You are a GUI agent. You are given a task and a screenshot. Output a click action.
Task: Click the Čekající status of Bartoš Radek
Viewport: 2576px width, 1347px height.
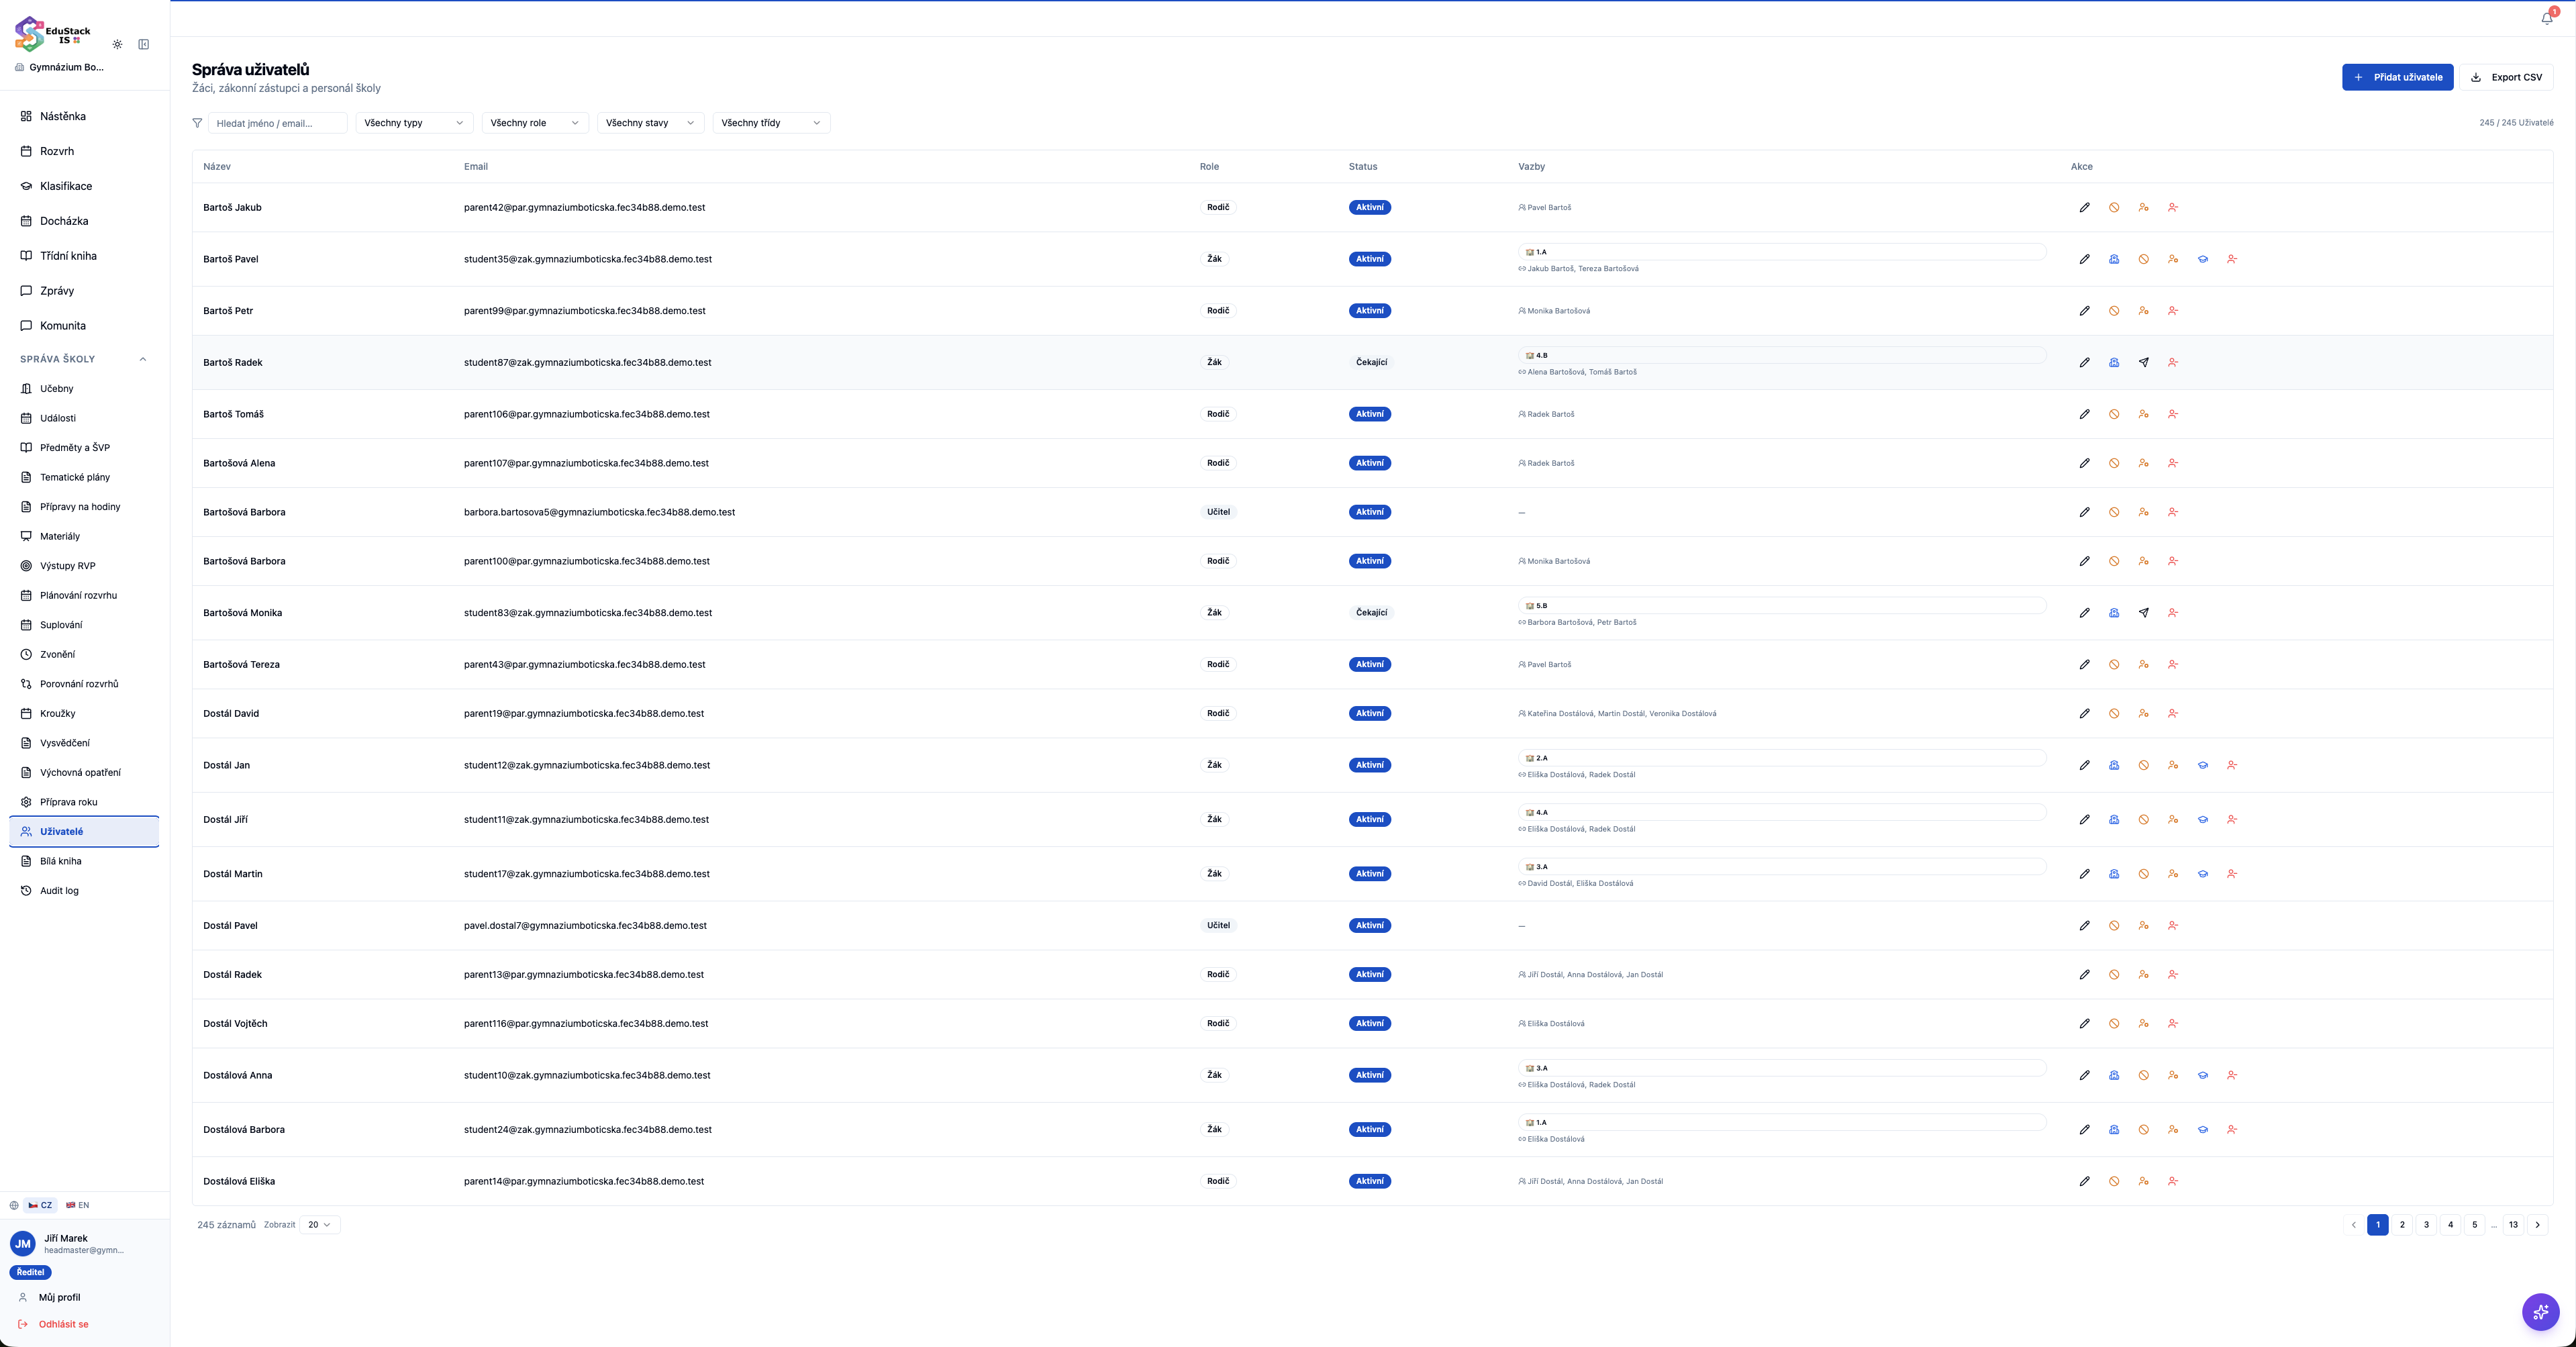(x=1371, y=363)
